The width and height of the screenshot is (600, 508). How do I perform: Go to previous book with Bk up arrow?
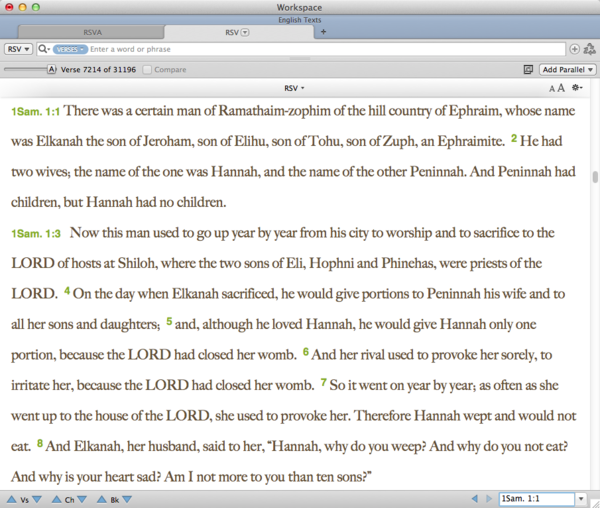(102, 499)
